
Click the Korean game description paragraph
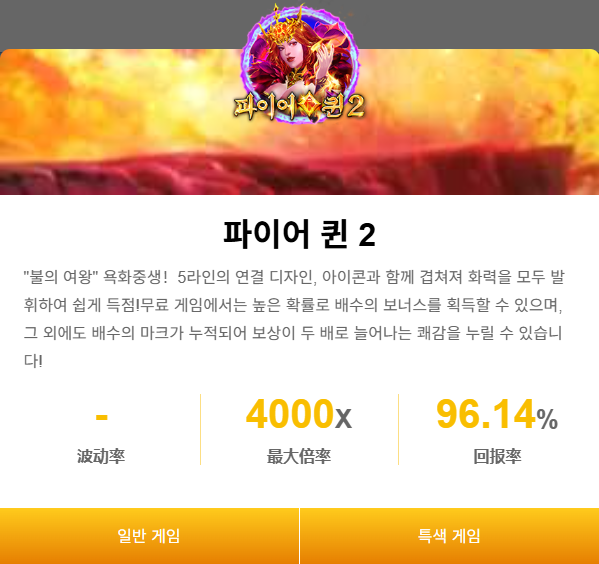293,319
